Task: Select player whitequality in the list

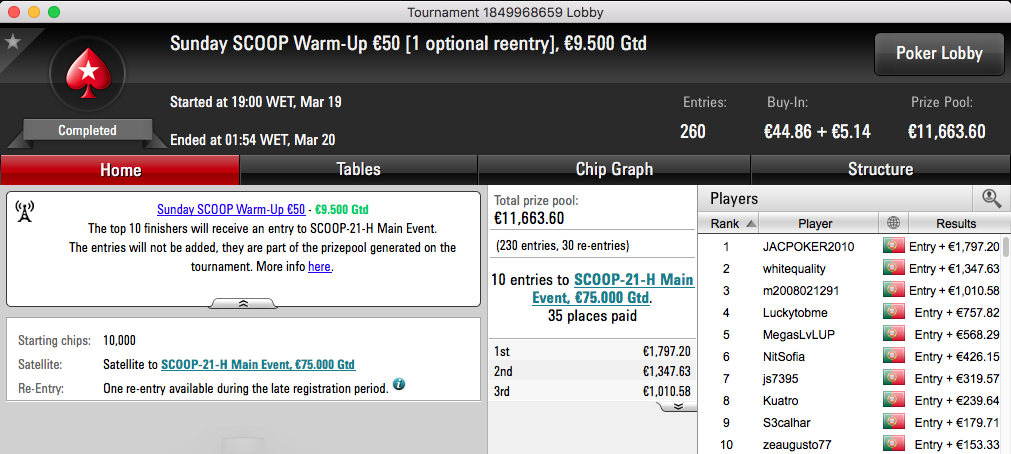Action: coord(794,268)
